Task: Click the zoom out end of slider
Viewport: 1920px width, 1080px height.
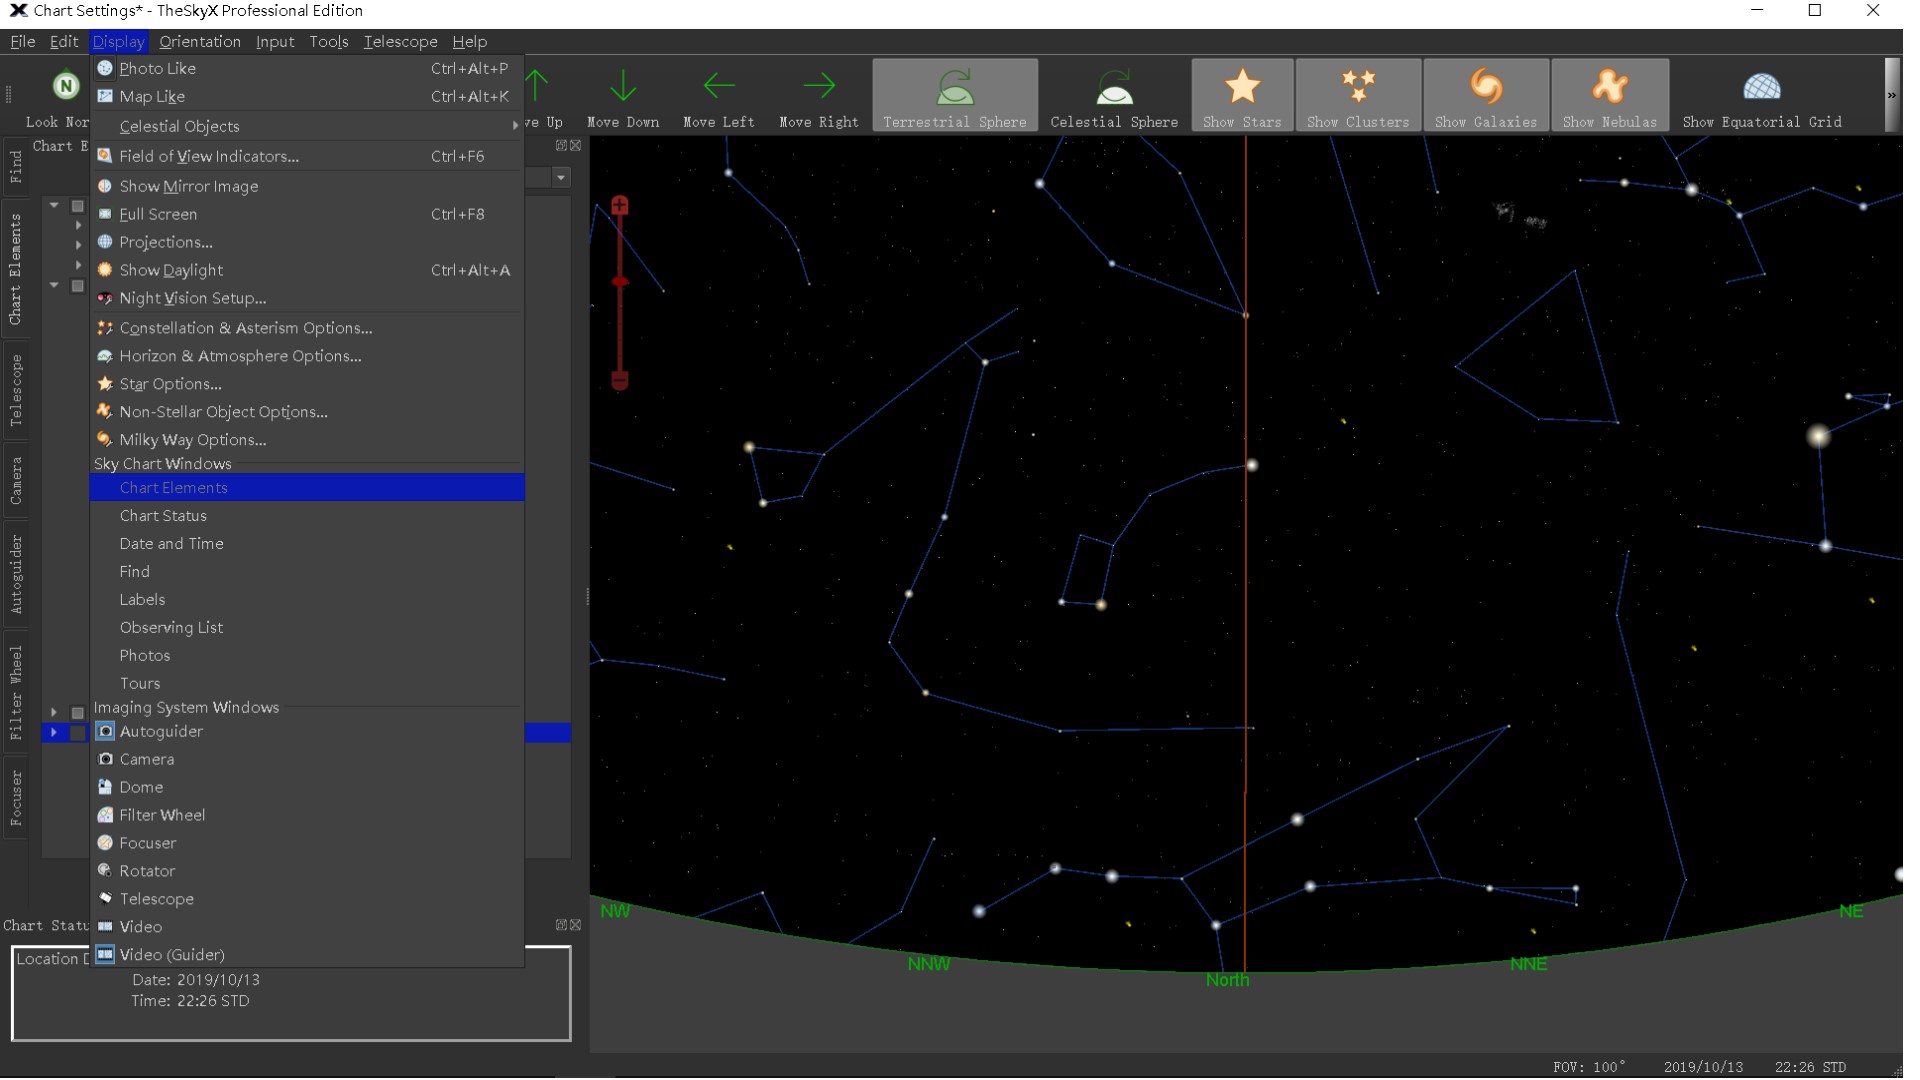Action: click(x=620, y=380)
